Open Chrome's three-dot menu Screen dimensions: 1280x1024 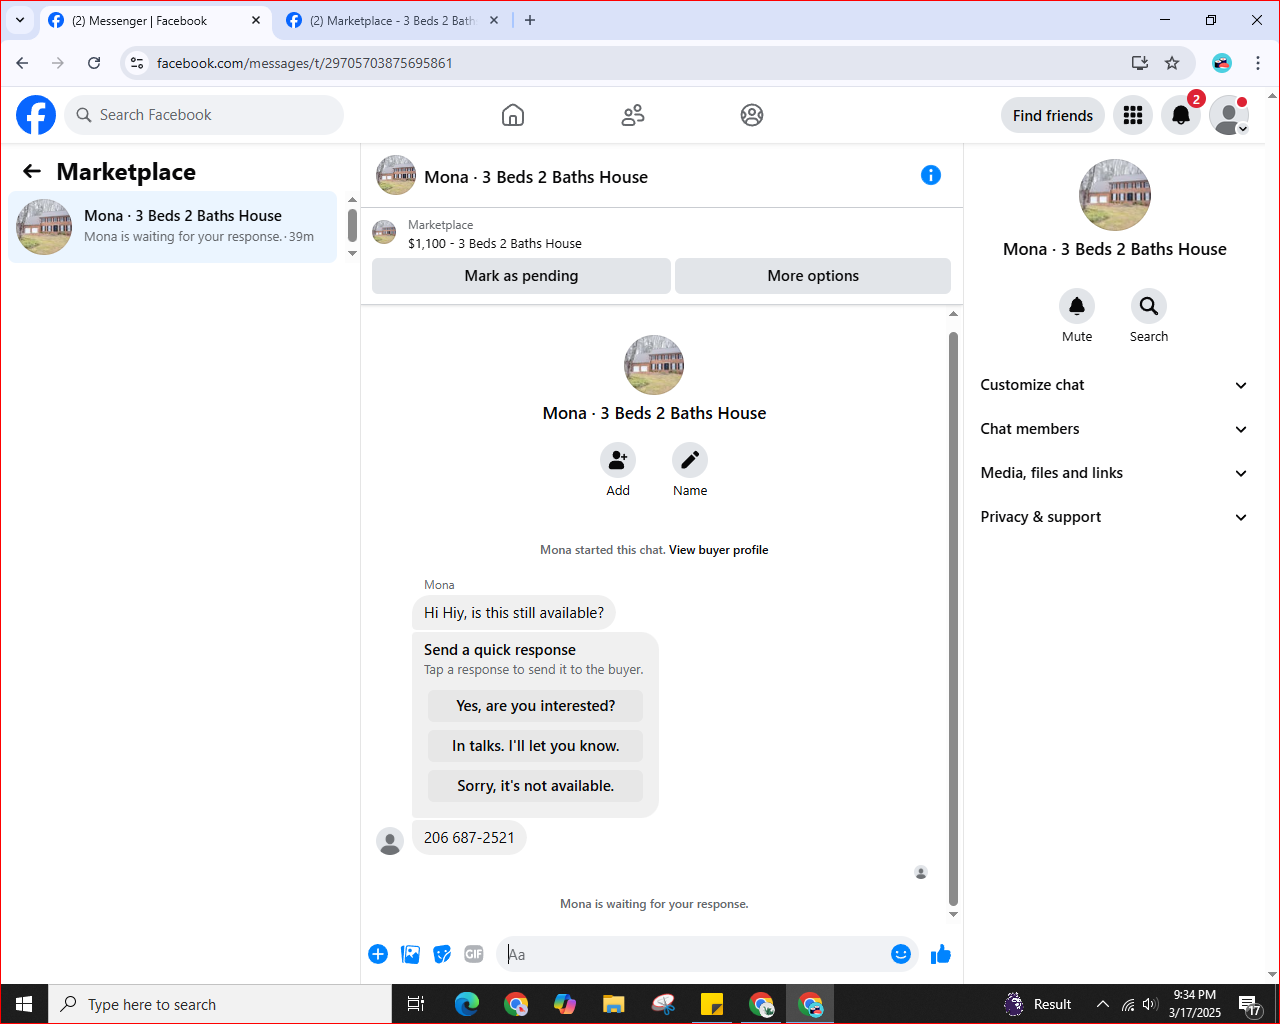point(1258,63)
